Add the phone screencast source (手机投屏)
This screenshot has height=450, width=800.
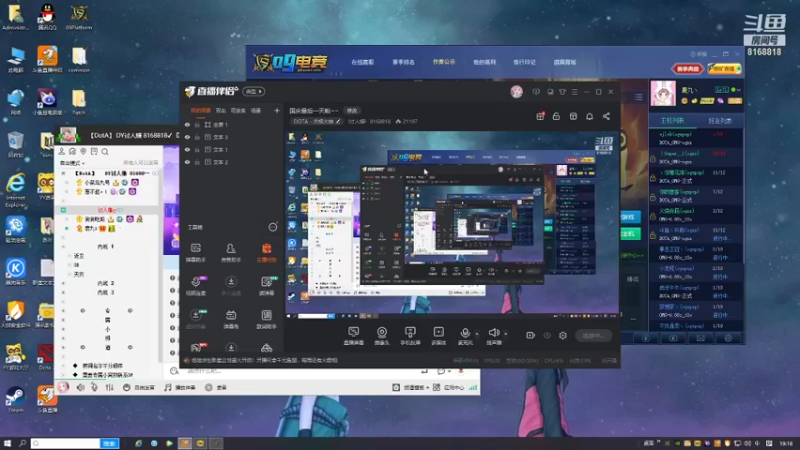pyautogui.click(x=410, y=336)
